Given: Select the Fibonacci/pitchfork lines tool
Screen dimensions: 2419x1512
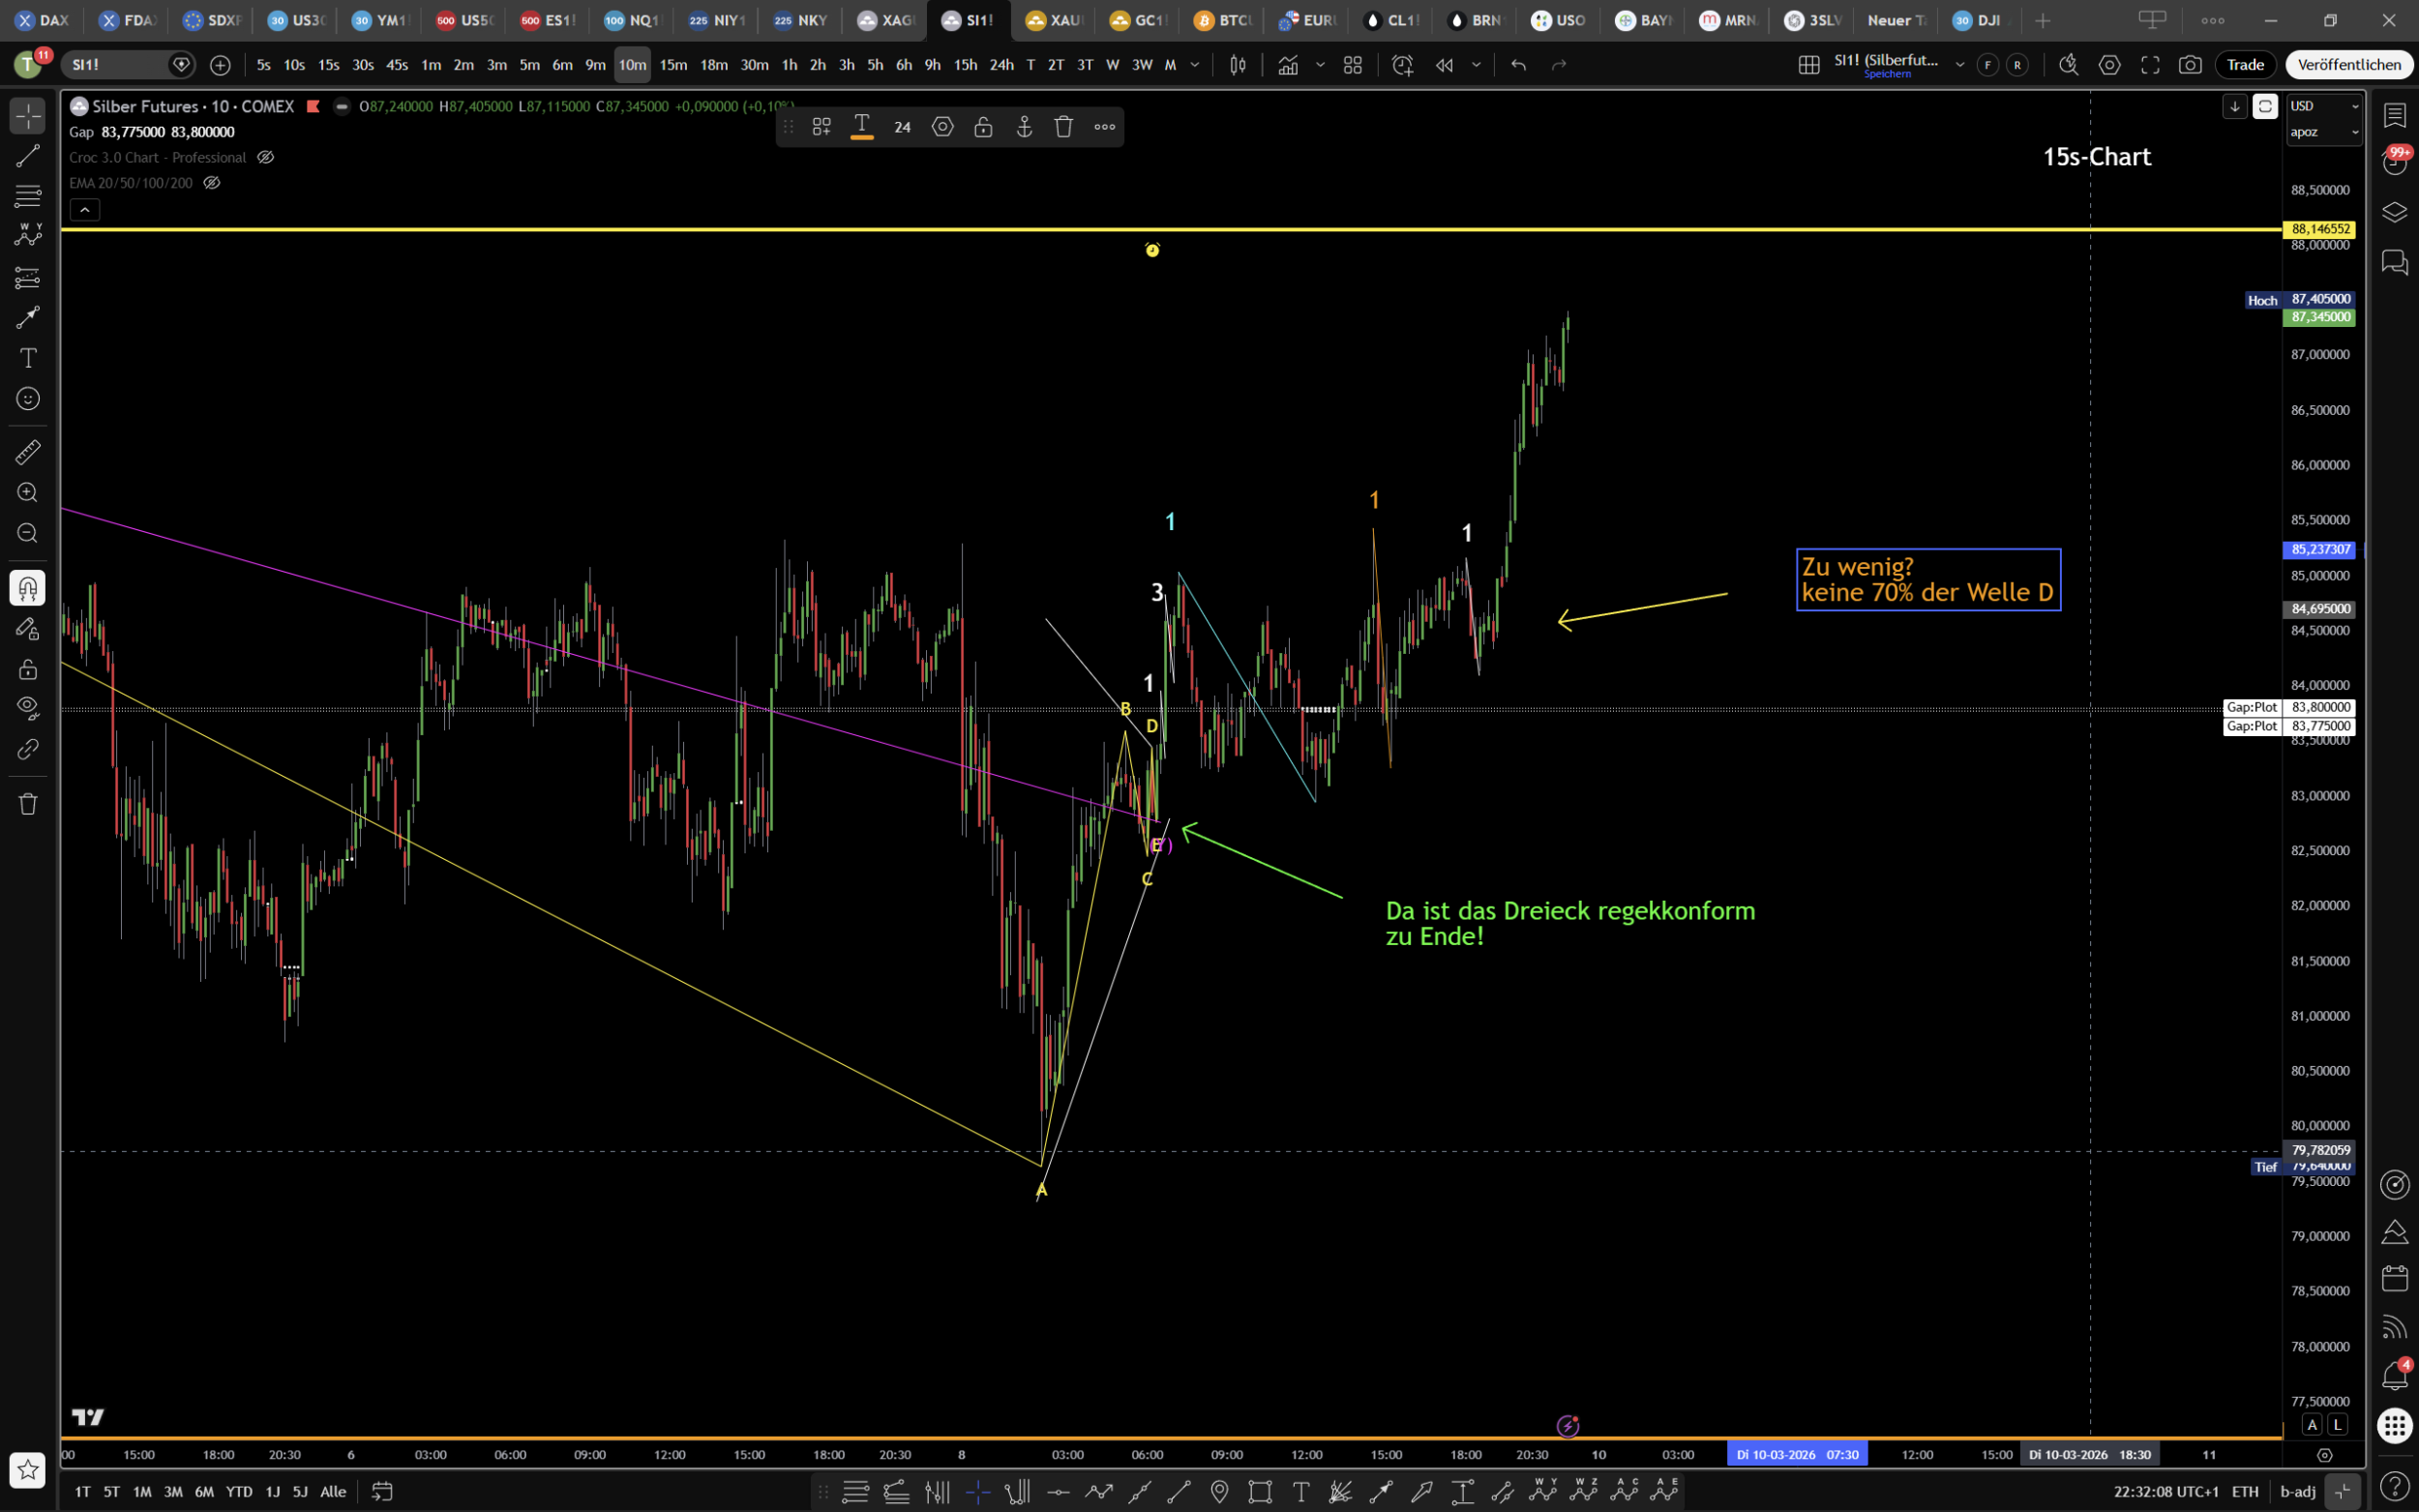Looking at the screenshot, I should tap(27, 195).
